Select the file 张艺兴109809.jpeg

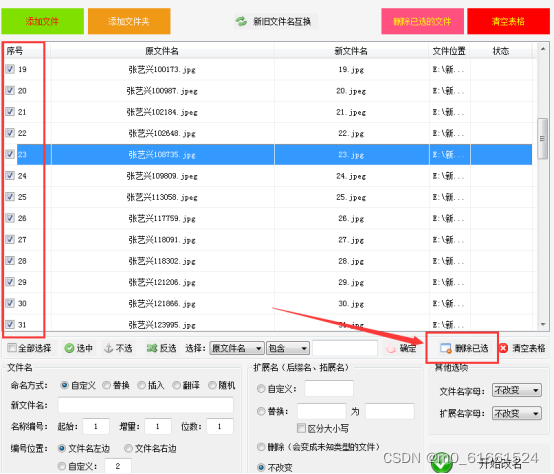click(x=162, y=176)
